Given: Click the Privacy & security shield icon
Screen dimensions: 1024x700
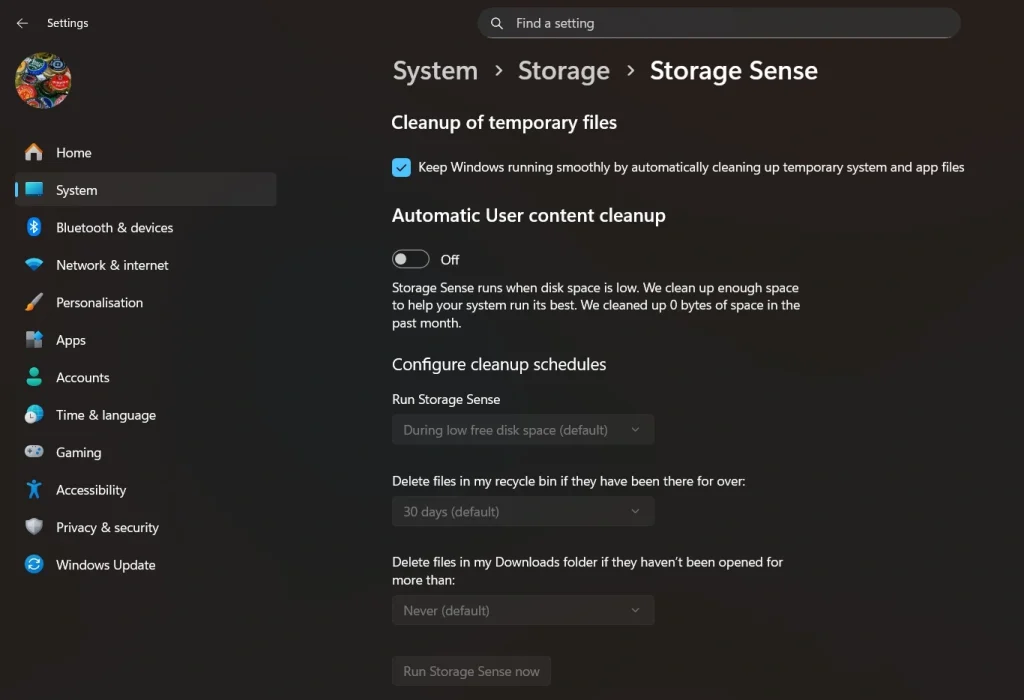Looking at the screenshot, I should [x=34, y=527].
